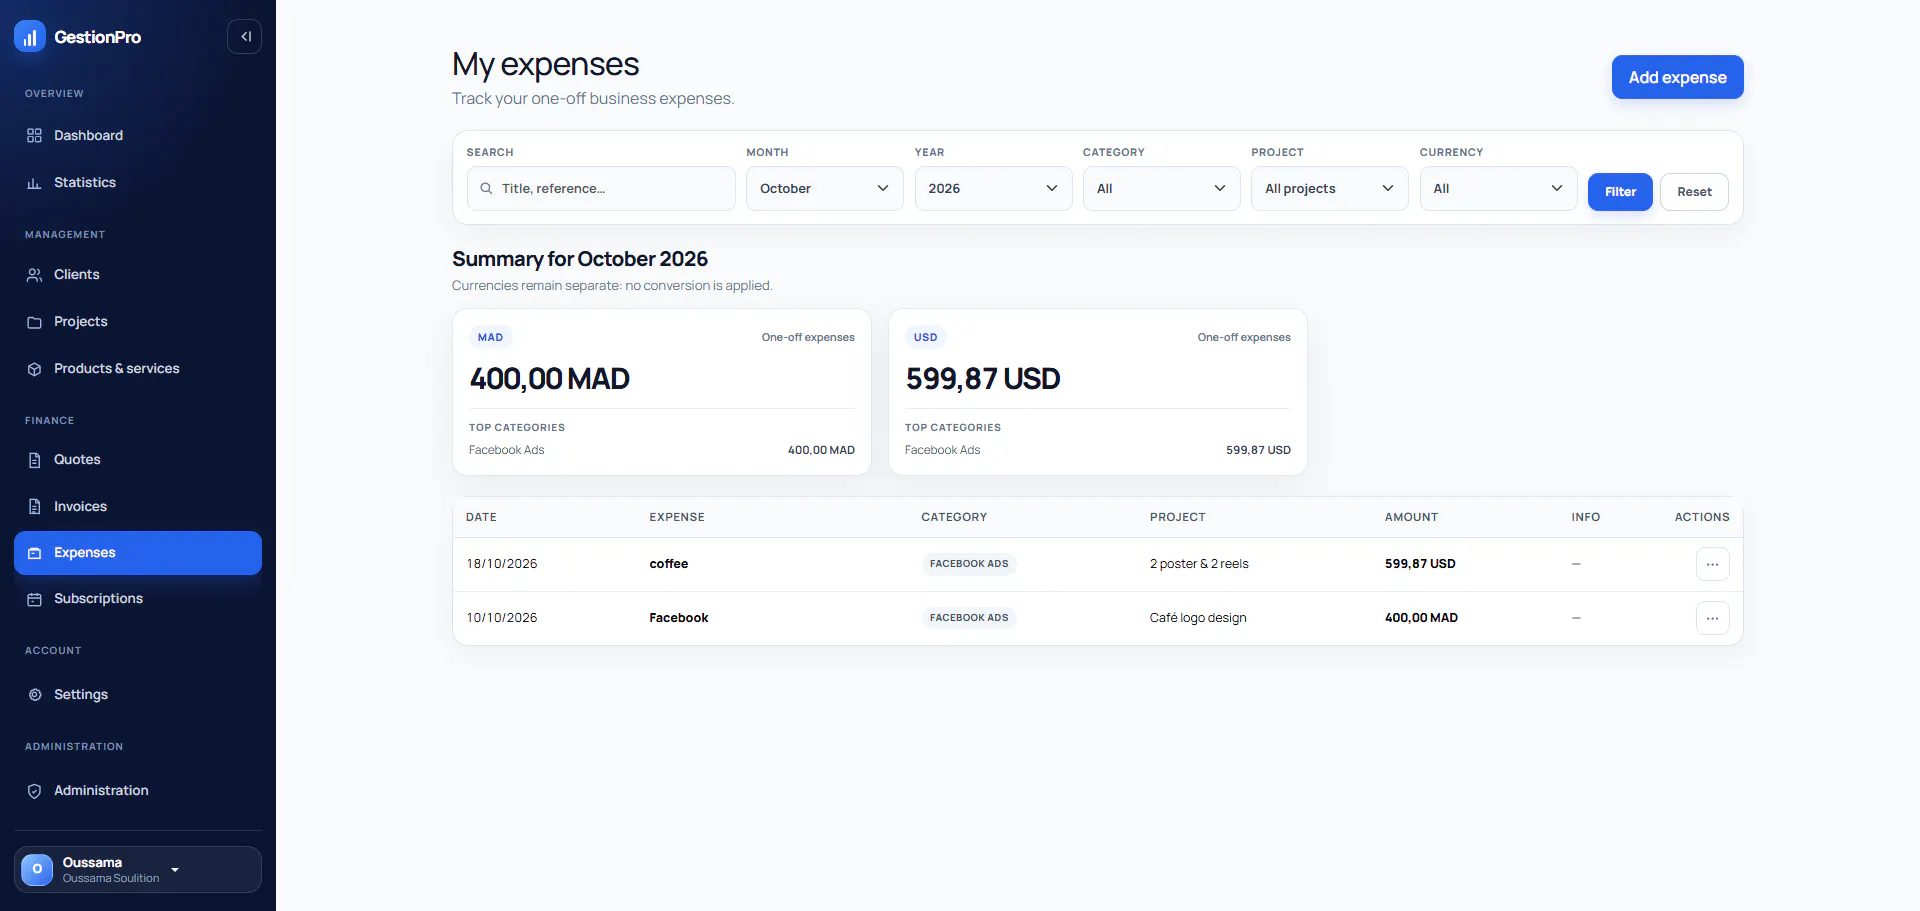Click the USD currency badge

point(926,337)
